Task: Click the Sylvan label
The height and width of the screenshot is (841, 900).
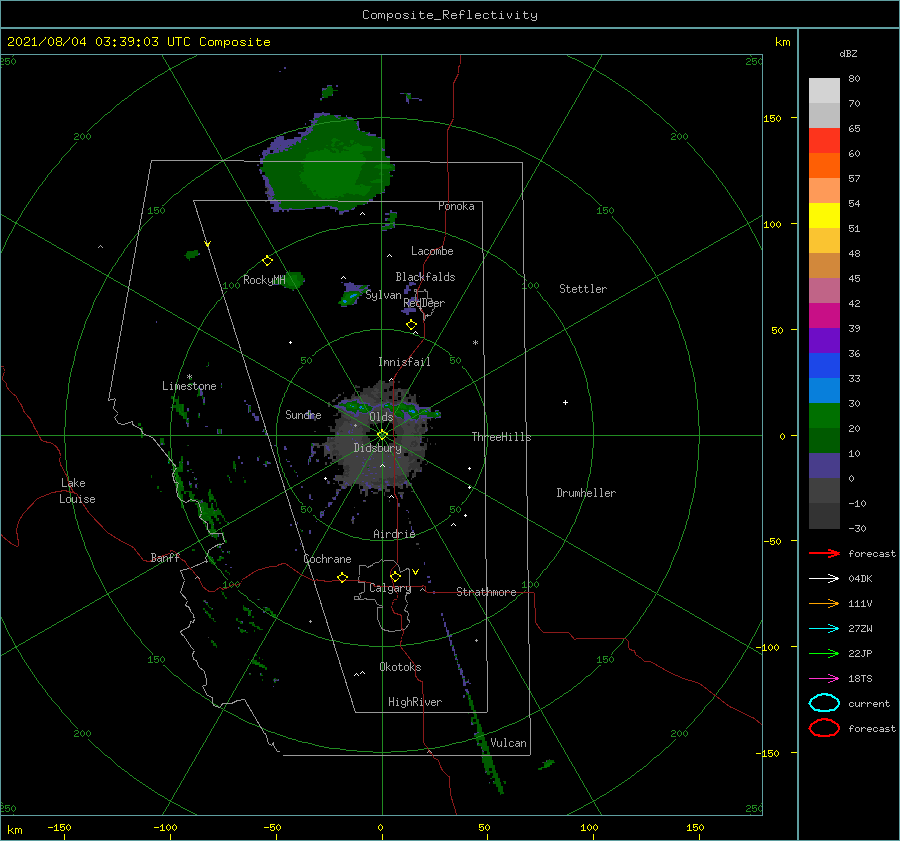Action: (x=383, y=295)
